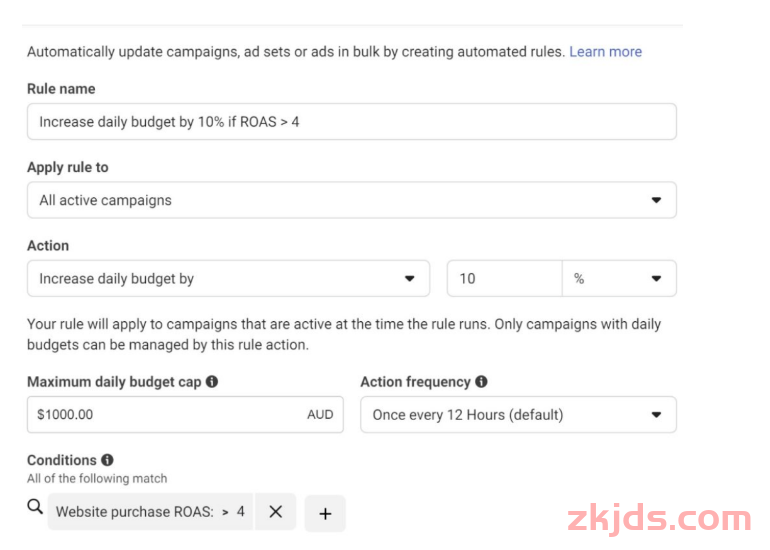This screenshot has width=770, height=550.
Task: Show the Action frequency info tooltip icon
Action: [482, 382]
